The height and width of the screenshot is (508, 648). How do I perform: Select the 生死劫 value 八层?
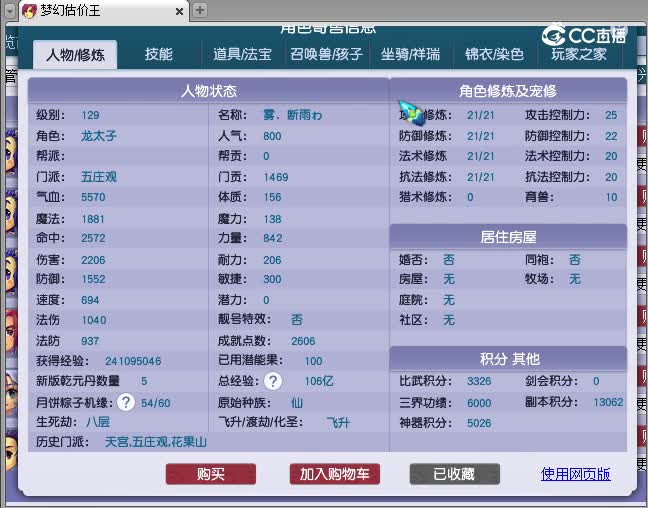tap(98, 422)
